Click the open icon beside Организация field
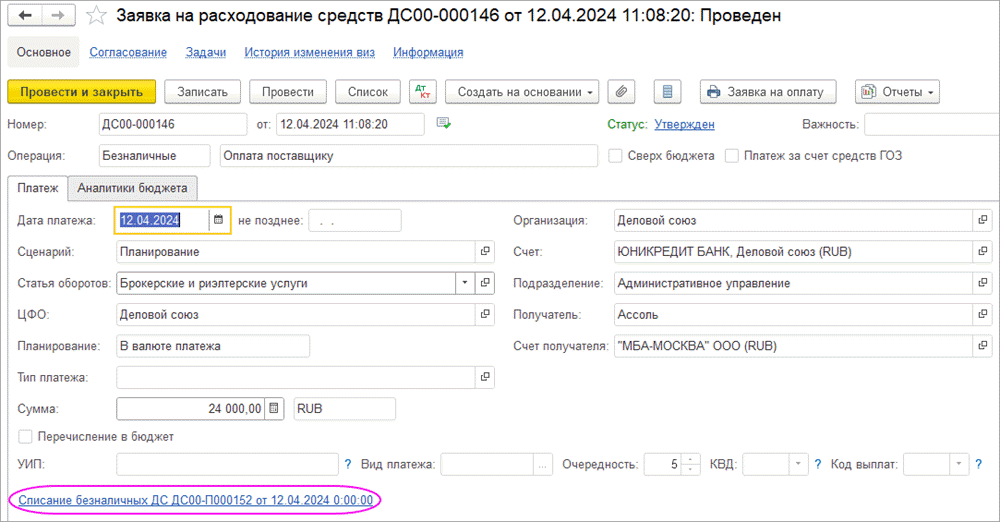Viewport: 1000px width, 522px height. click(982, 220)
